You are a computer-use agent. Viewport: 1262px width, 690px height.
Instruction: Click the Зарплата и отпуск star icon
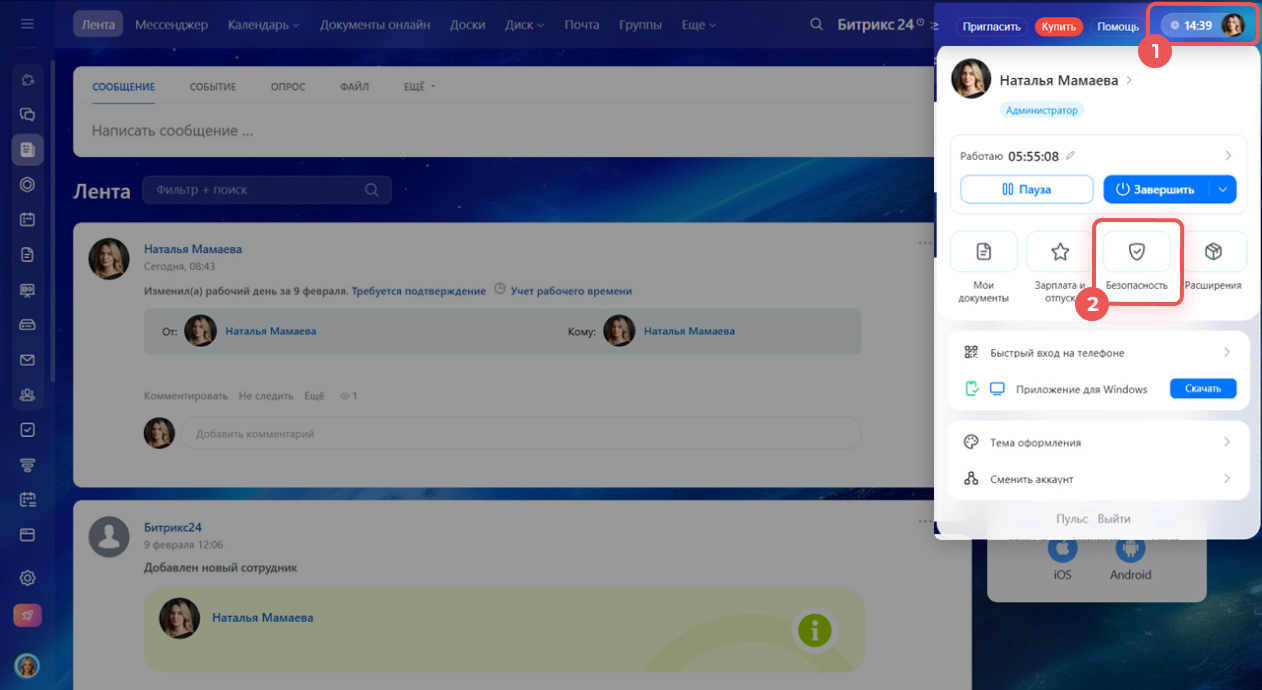(1060, 252)
